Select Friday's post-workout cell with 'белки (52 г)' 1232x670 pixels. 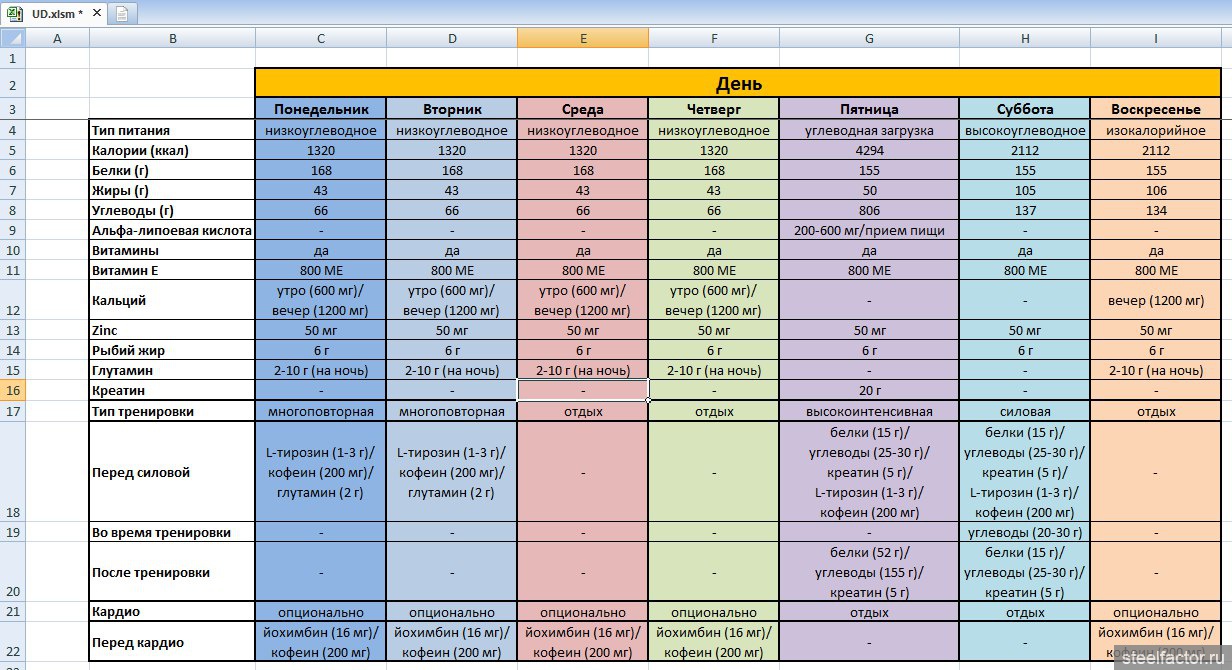869,572
